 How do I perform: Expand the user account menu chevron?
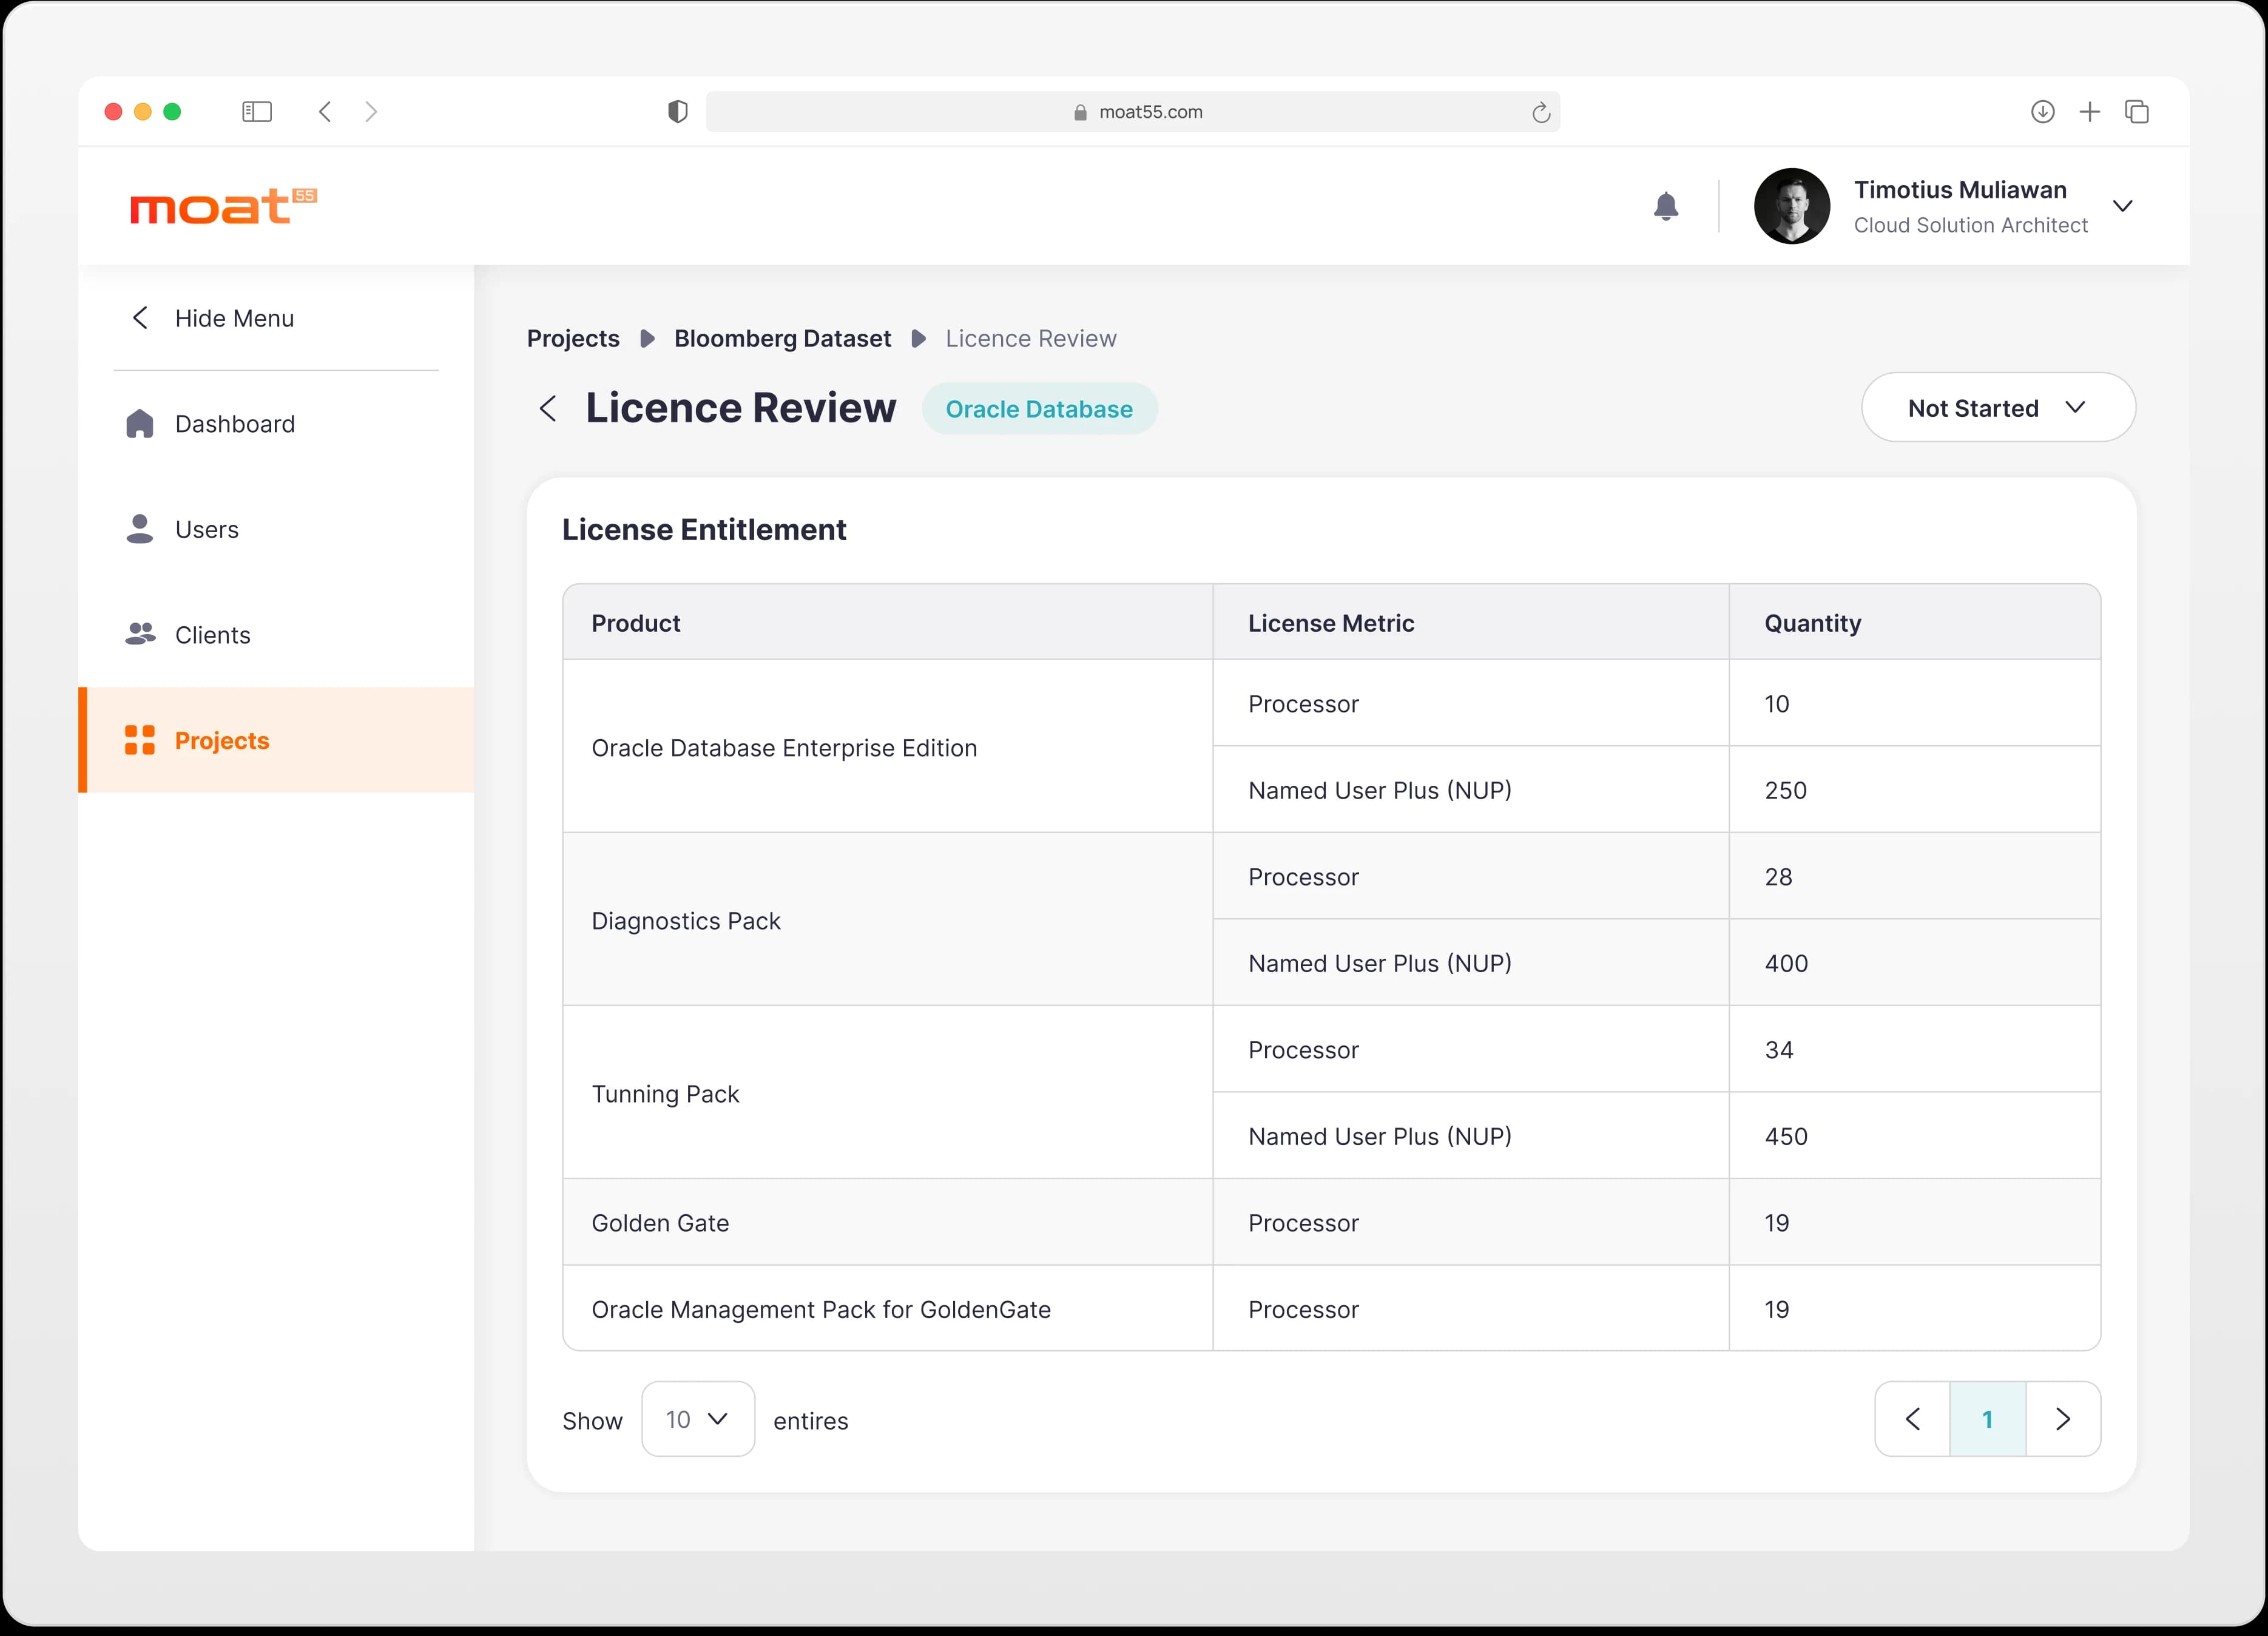(x=2123, y=206)
